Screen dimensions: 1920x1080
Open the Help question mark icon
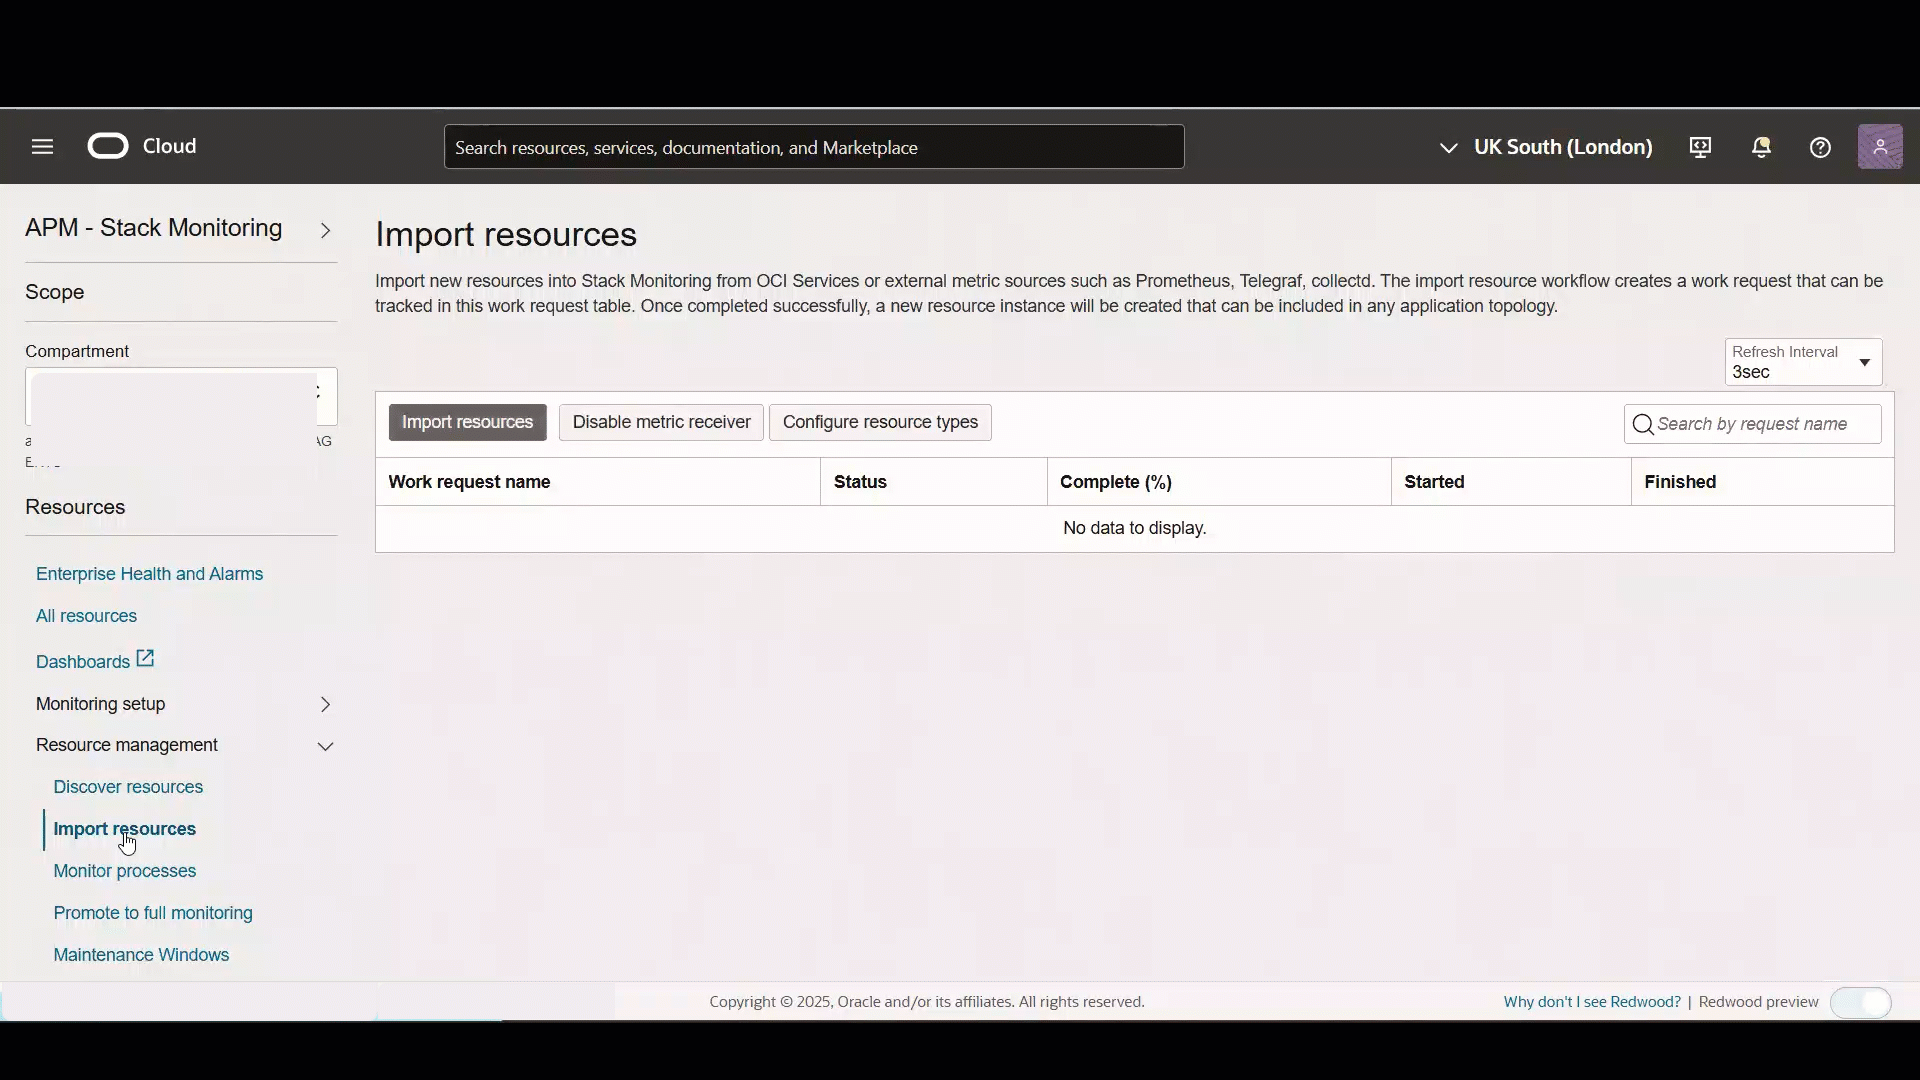click(1820, 146)
